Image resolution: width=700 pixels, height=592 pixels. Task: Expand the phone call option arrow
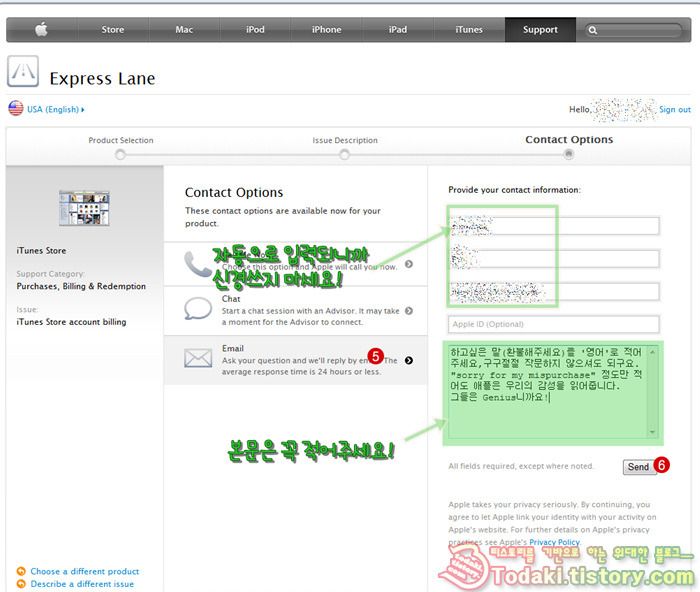(408, 264)
